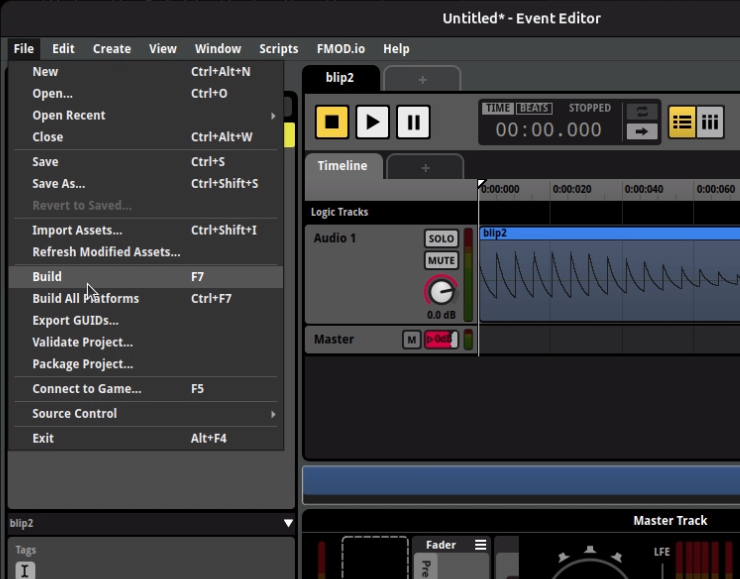Select the Master track header label
This screenshot has width=740, height=579.
pyautogui.click(x=334, y=339)
